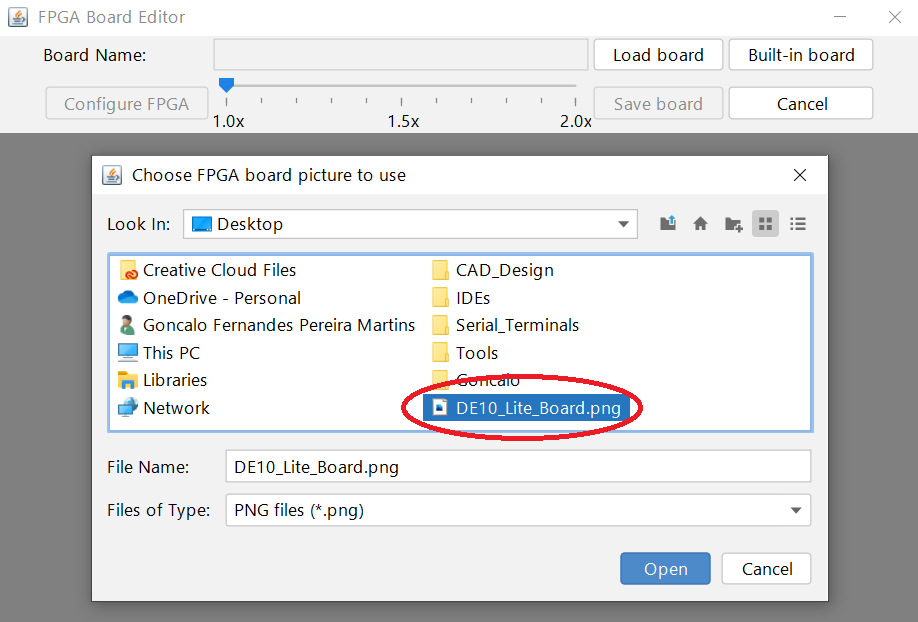Click the Open button

(665, 569)
